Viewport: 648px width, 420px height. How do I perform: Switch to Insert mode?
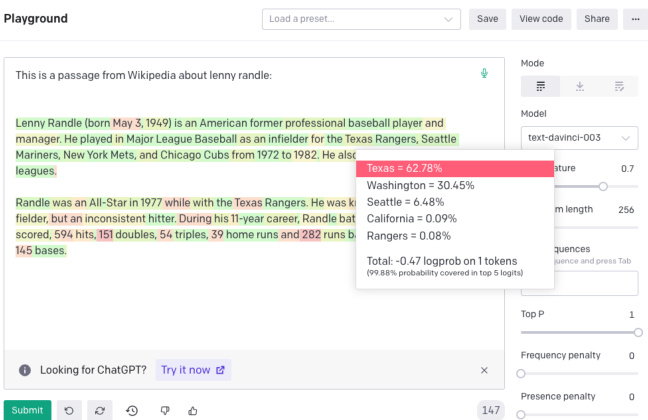coord(580,87)
